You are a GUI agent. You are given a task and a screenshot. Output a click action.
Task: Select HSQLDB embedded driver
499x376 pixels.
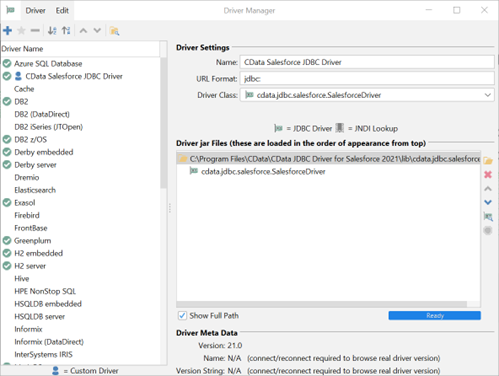coord(48,304)
